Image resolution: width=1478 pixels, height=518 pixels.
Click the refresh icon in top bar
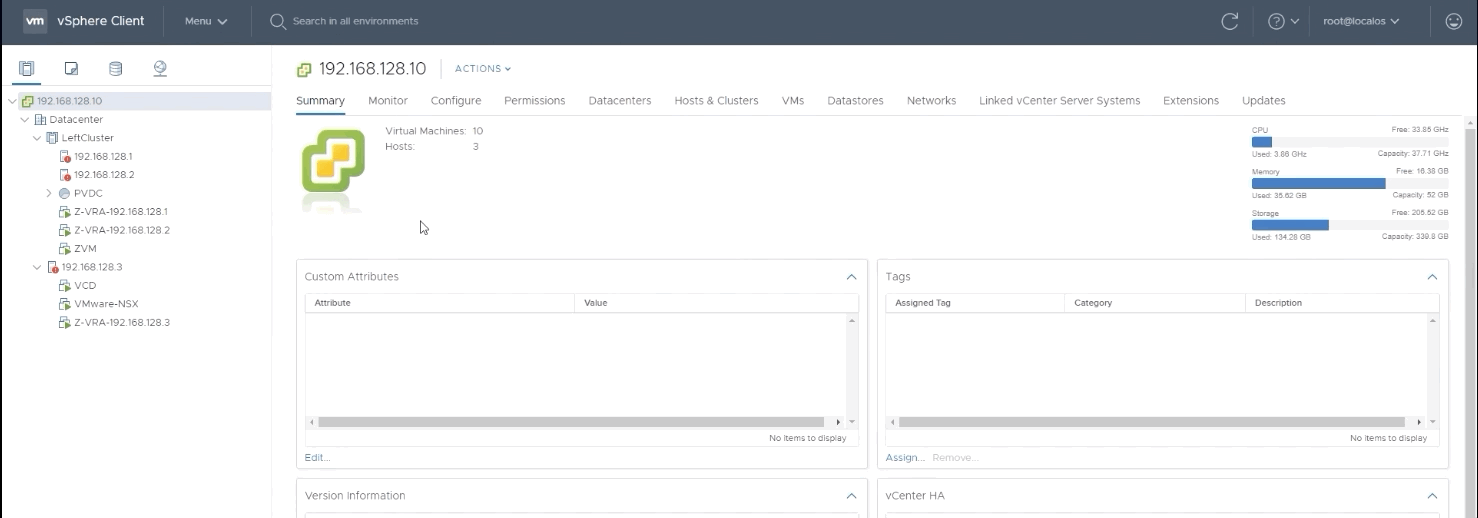click(x=1230, y=21)
